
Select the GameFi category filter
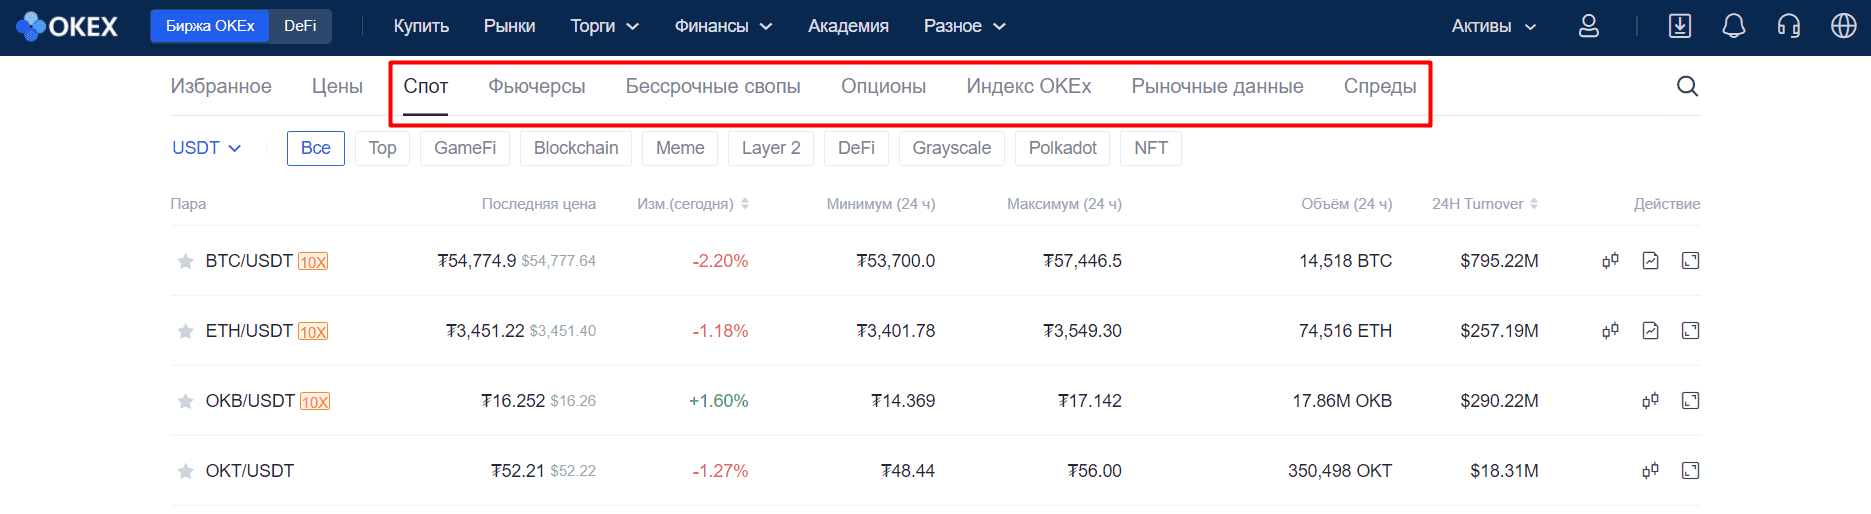[465, 148]
